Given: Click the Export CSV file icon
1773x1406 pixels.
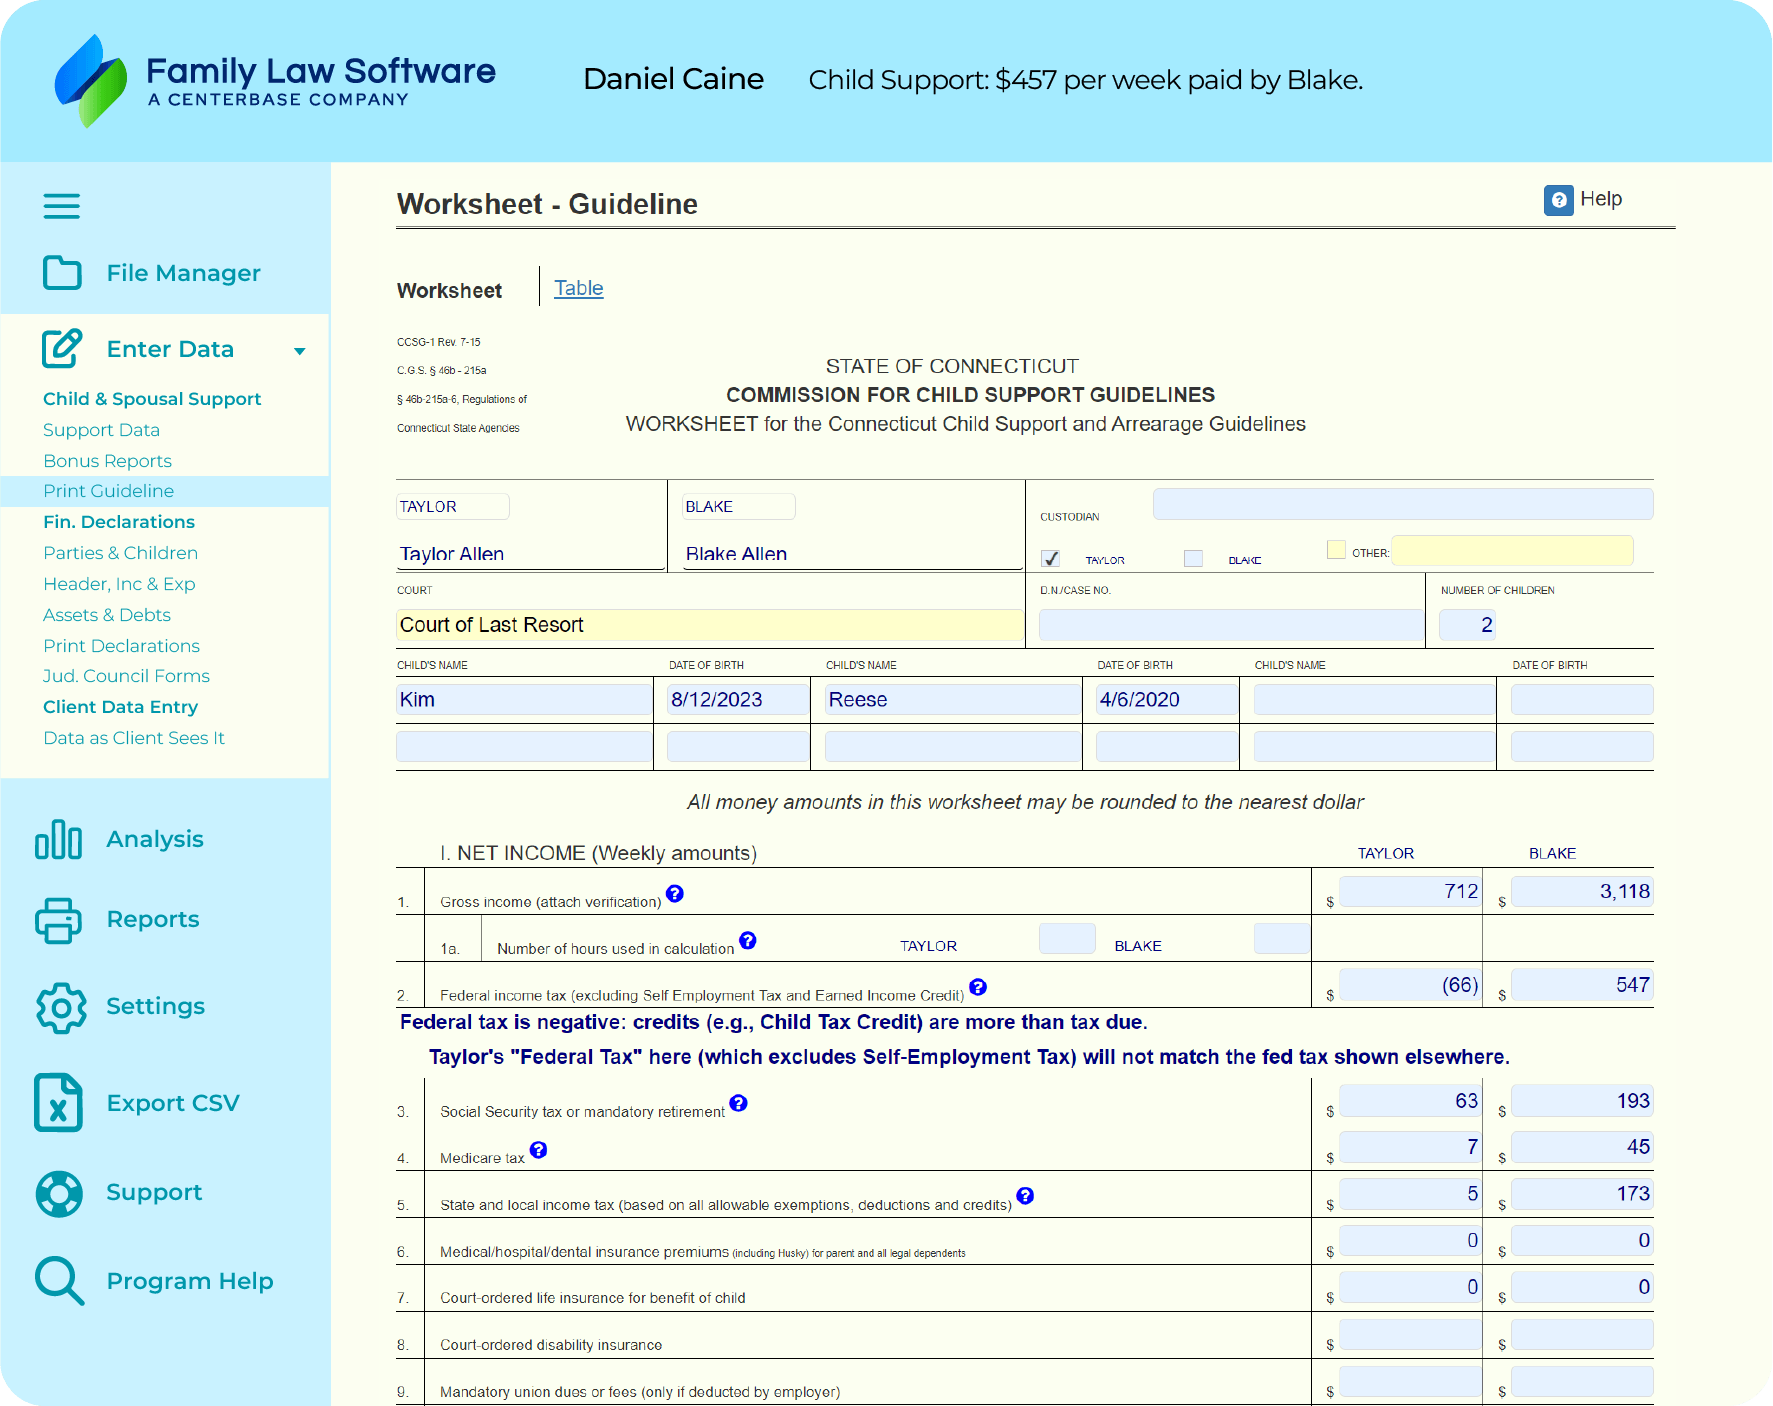Looking at the screenshot, I should pyautogui.click(x=58, y=1103).
